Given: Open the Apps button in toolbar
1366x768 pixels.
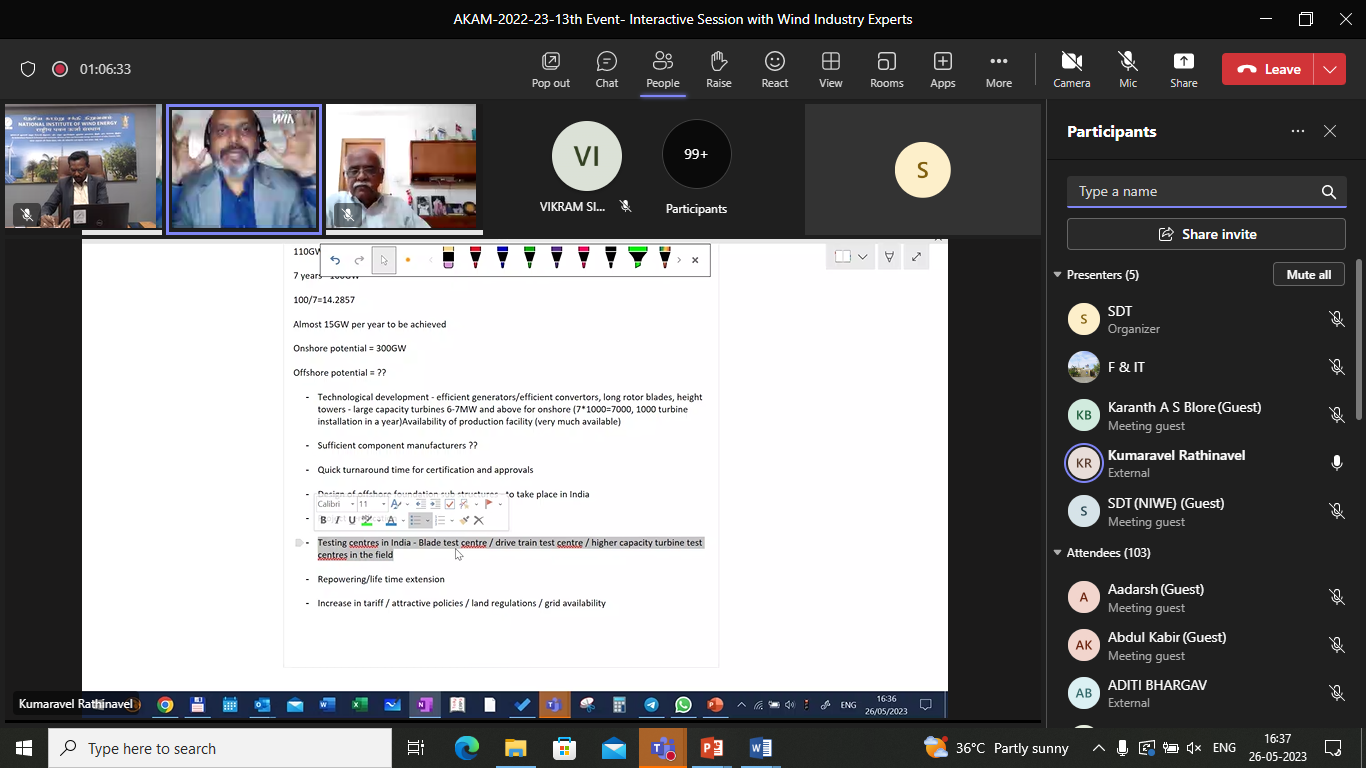Looking at the screenshot, I should point(942,69).
